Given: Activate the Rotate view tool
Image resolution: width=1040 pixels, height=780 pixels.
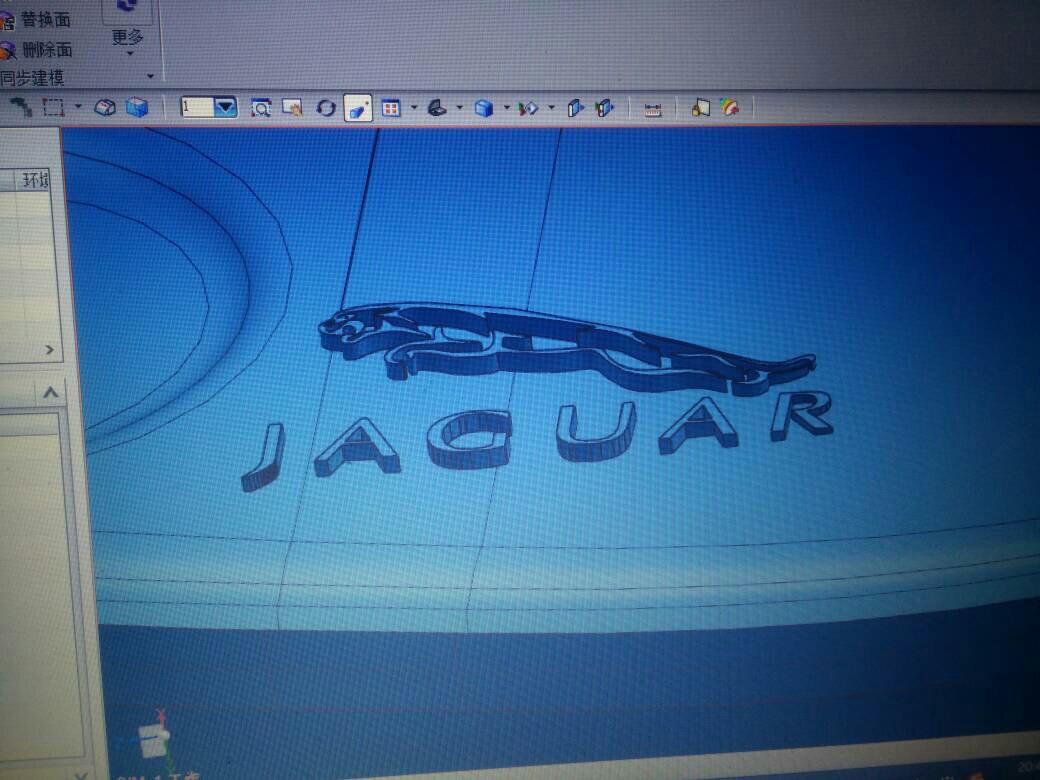Looking at the screenshot, I should [326, 107].
